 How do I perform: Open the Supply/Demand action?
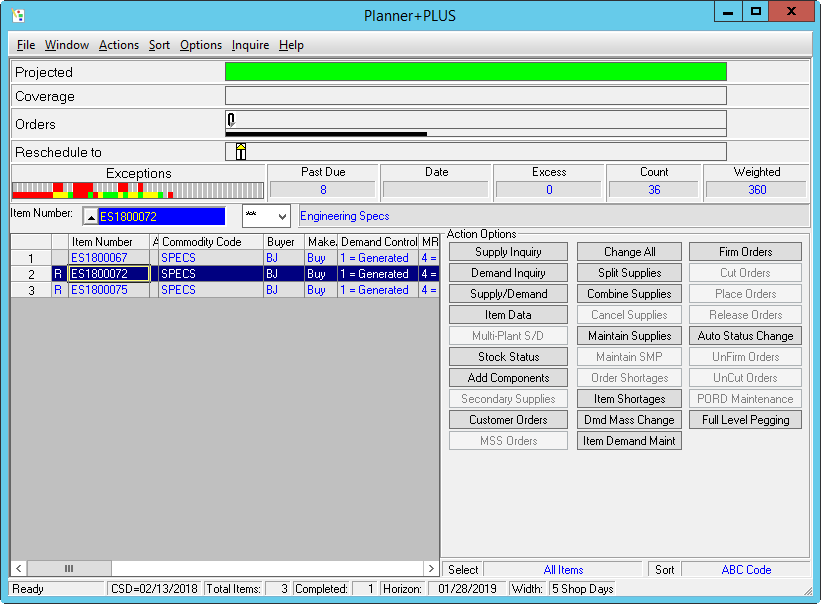508,294
